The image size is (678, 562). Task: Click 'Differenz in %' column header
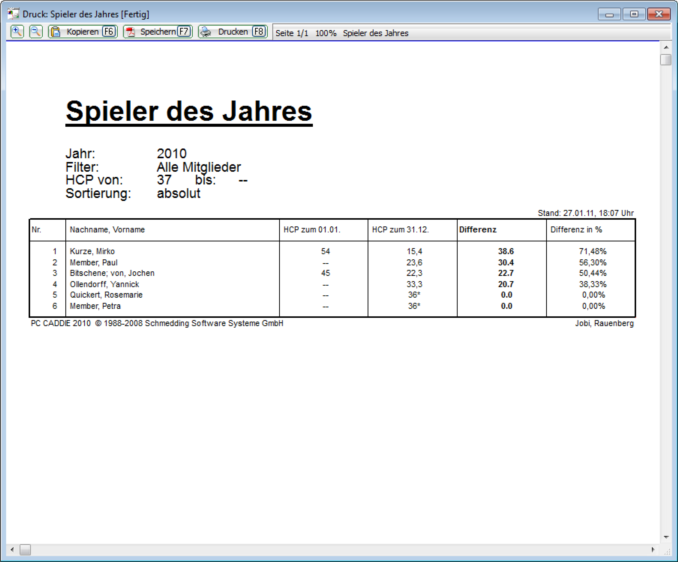point(576,230)
